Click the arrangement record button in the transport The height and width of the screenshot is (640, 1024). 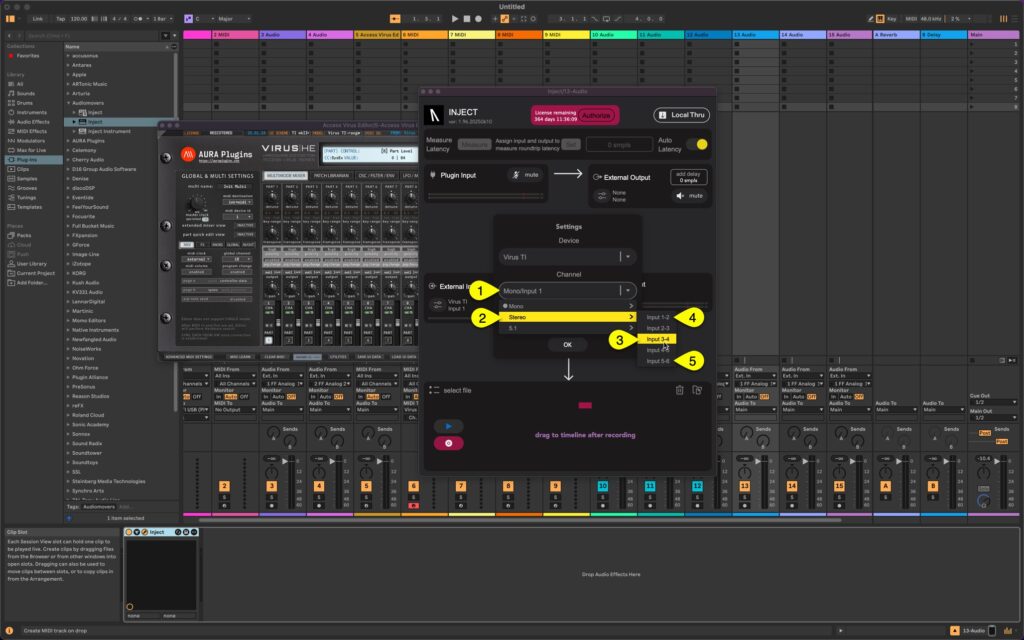pos(478,17)
